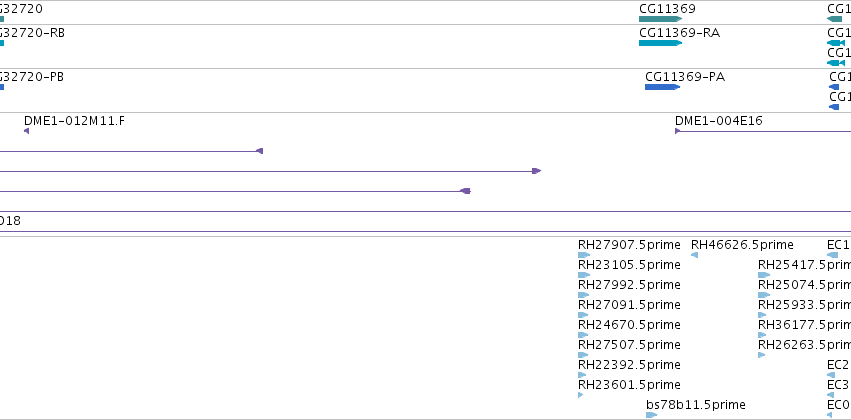Viewport: 851px width, 420px height.
Task: Select the RH25933.5prime EST arrow
Action: tap(763, 315)
